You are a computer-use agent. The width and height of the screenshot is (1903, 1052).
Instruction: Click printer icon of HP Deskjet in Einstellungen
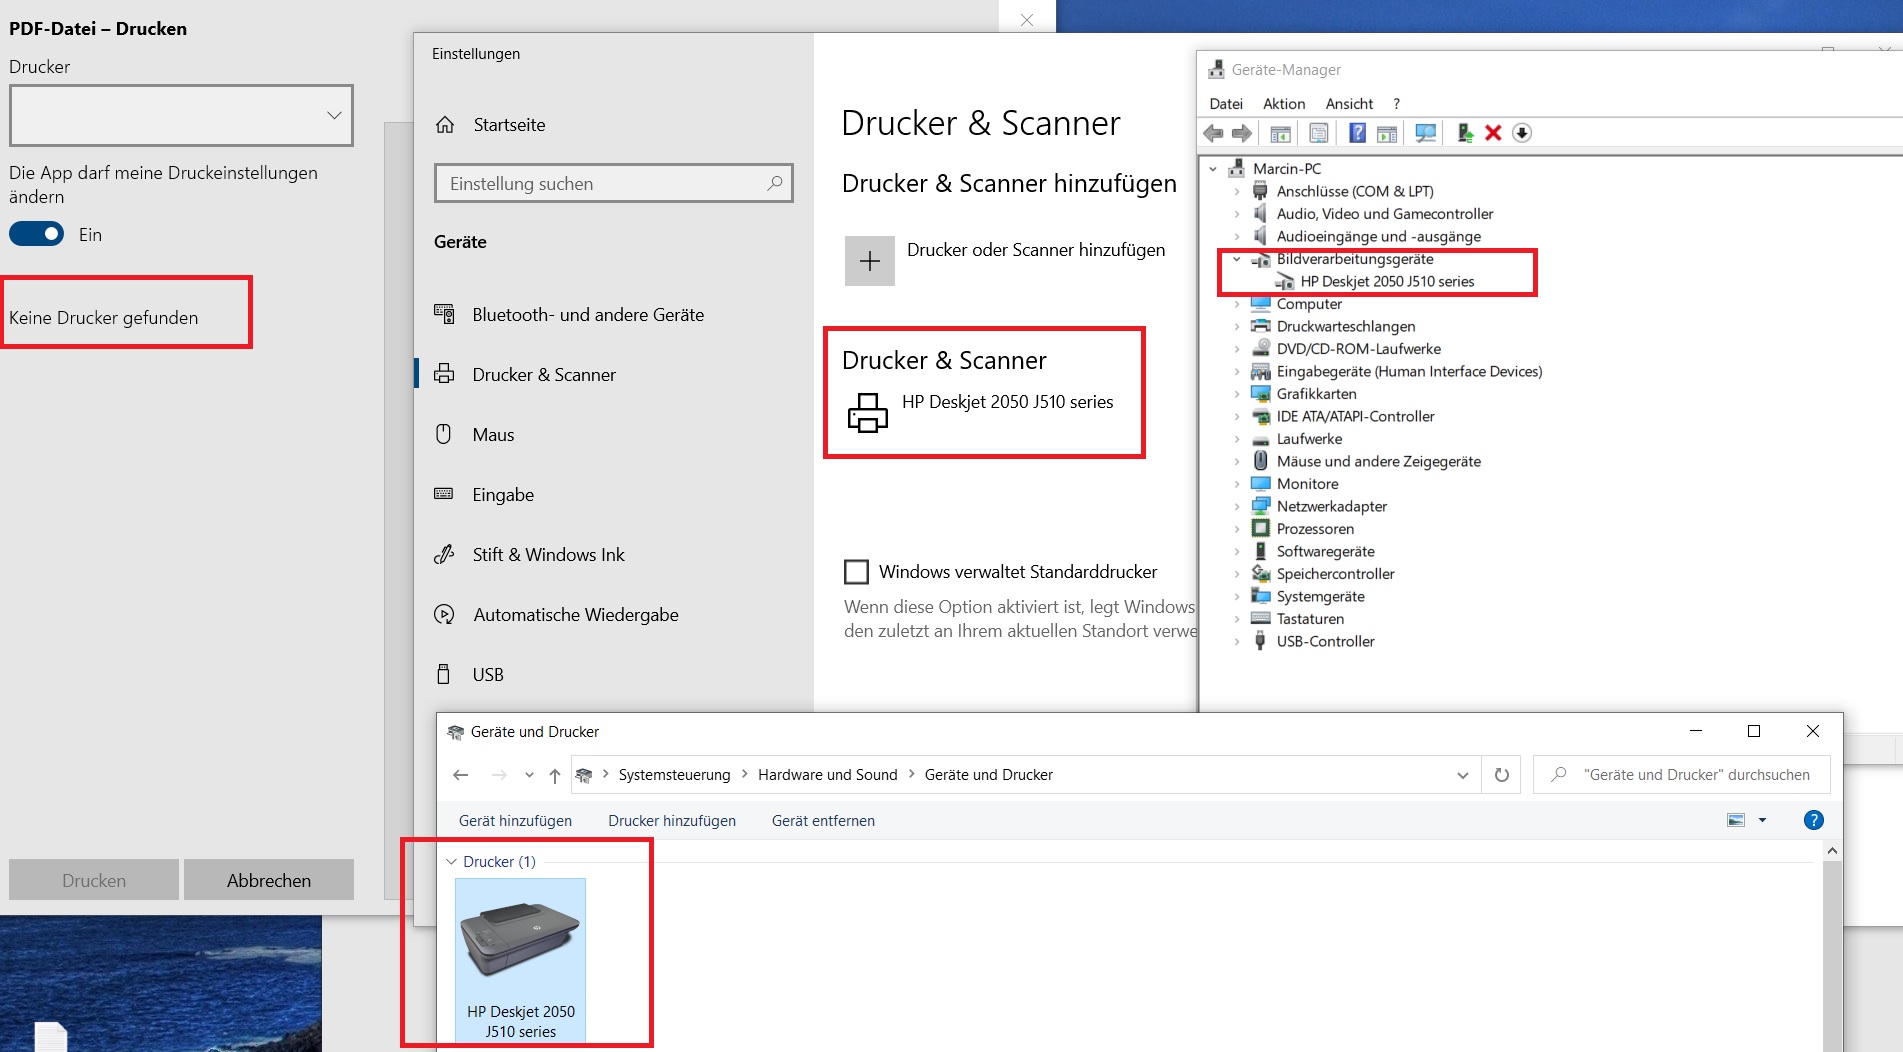point(867,412)
